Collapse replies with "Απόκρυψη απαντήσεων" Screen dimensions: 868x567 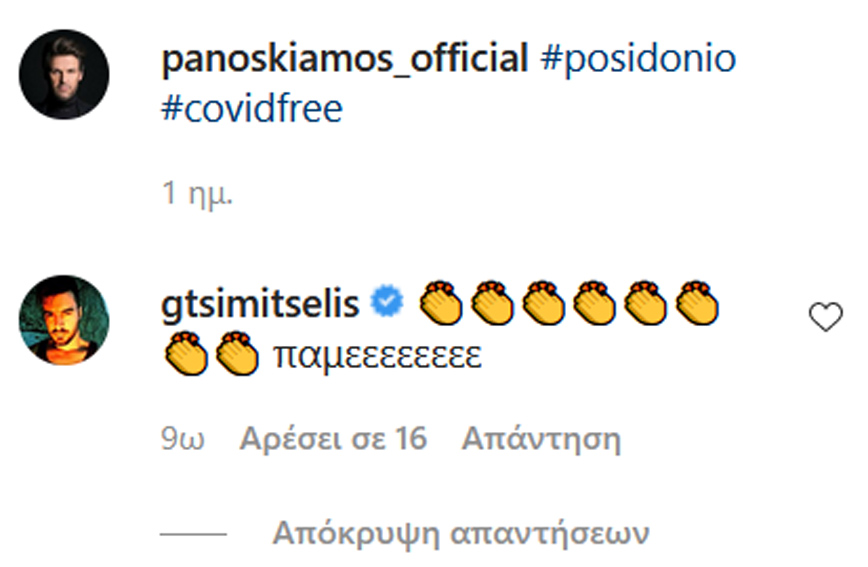[x=460, y=531]
